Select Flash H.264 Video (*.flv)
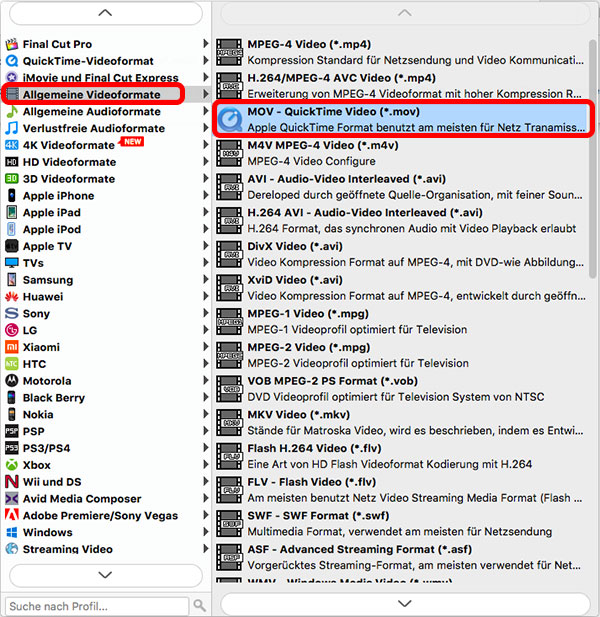This screenshot has height=617, width=600. point(401,456)
